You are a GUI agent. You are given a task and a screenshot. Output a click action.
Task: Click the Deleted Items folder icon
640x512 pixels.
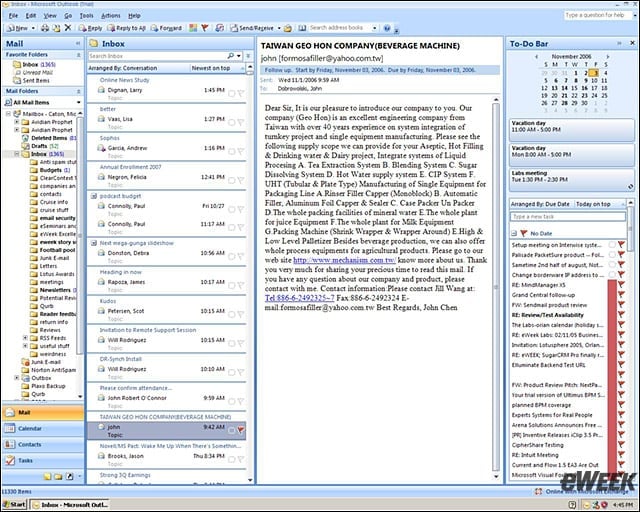pos(25,138)
